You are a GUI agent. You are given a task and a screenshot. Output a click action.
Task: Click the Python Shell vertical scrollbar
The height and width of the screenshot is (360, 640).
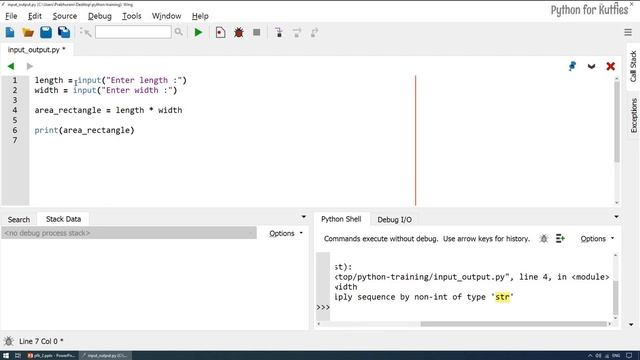tap(616, 297)
